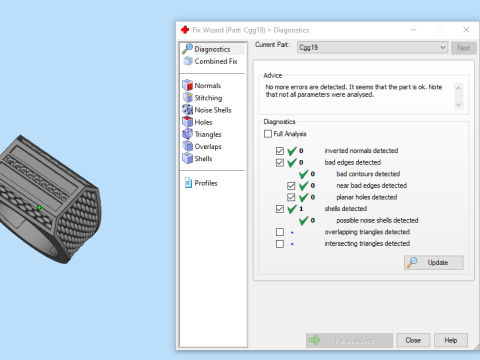
Task: Click green checkmark for inverted normals
Action: (x=292, y=151)
